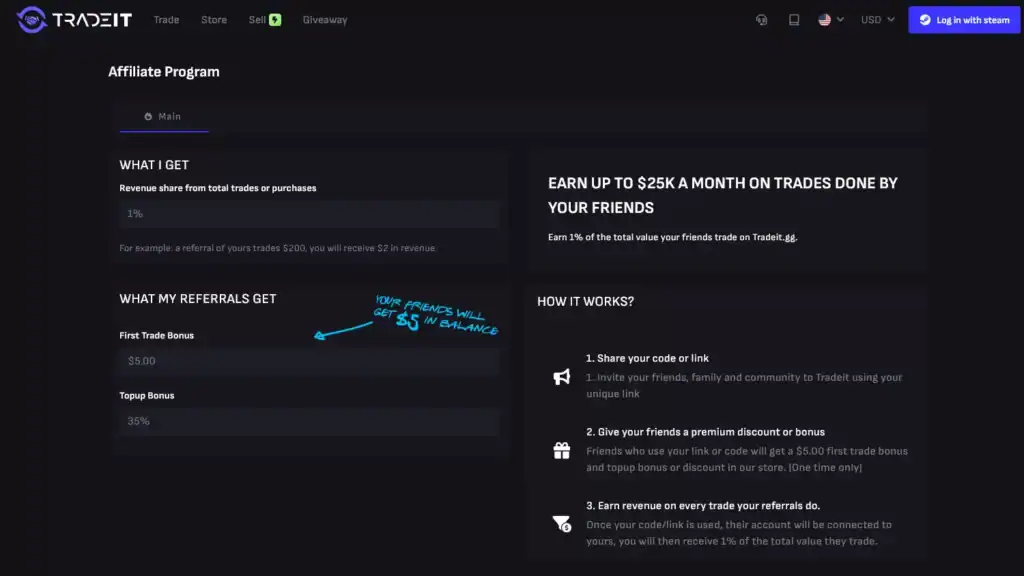Viewport: 1024px width, 576px height.
Task: Click the blog book icon in header
Action: [x=793, y=20]
